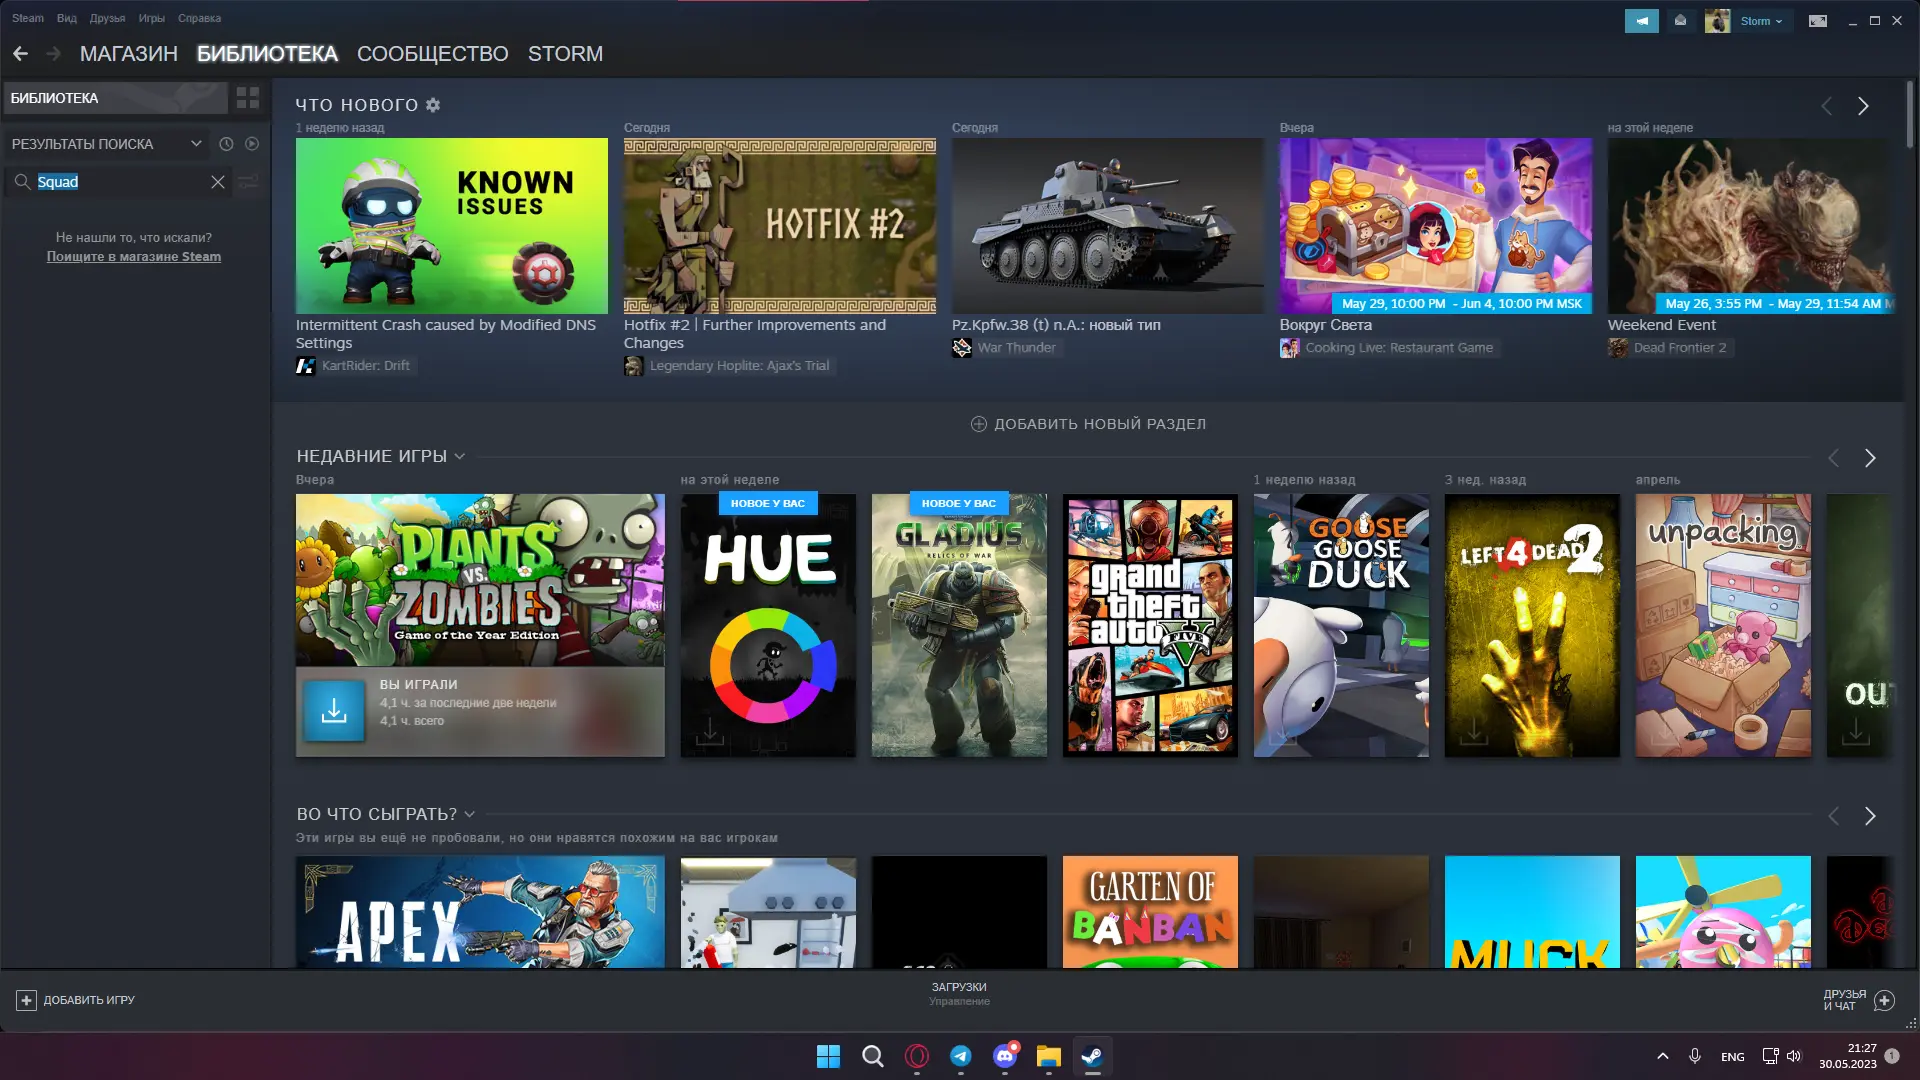Open the Grand Theft Auto V thumbnail
Screen dimensions: 1920x1080
coord(1150,625)
